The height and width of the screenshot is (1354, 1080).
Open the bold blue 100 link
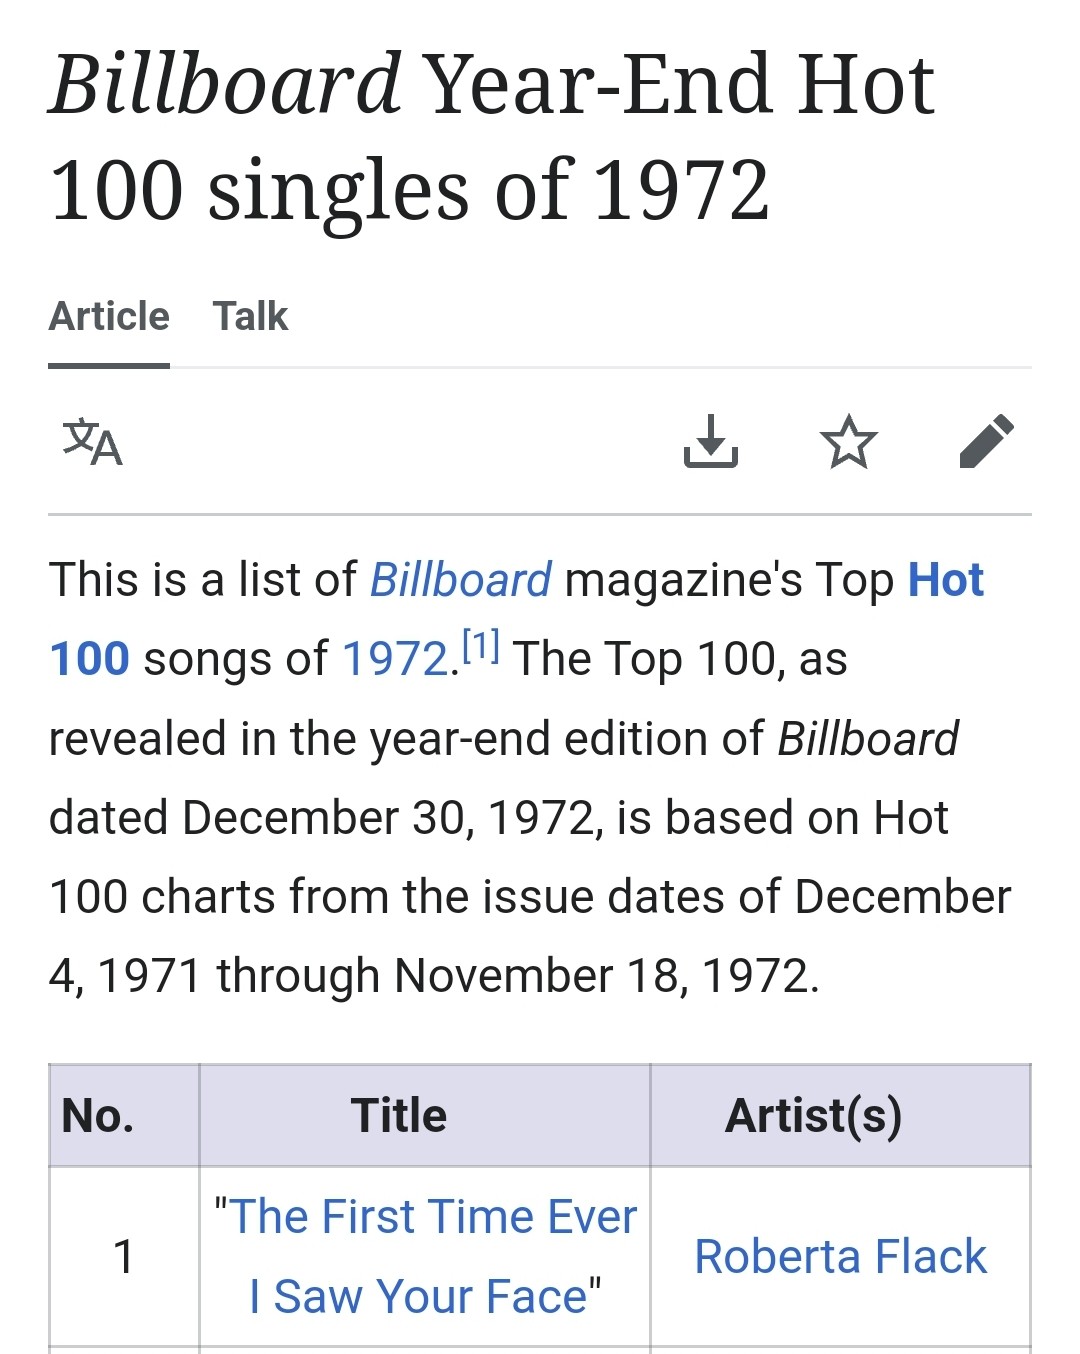[x=89, y=660]
